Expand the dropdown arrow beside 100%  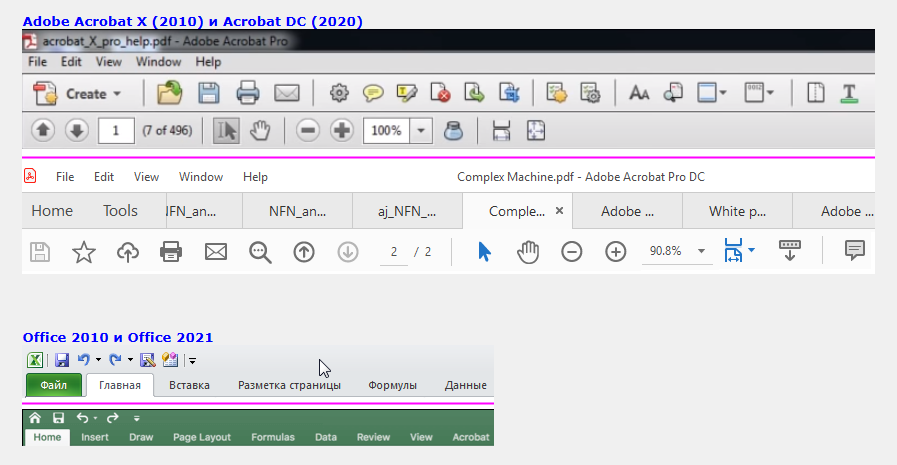[x=421, y=130]
